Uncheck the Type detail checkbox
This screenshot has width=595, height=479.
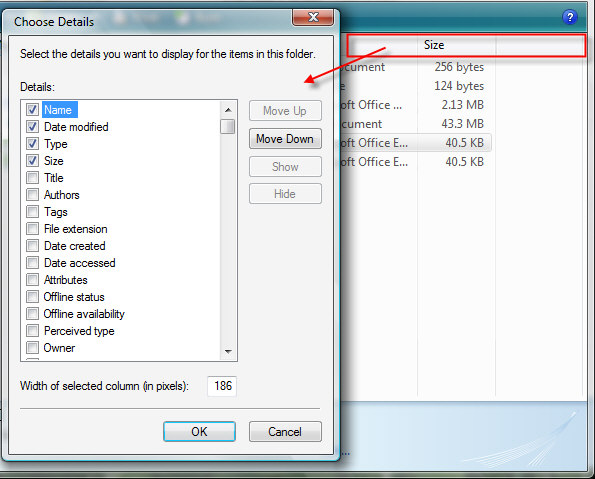click(33, 143)
